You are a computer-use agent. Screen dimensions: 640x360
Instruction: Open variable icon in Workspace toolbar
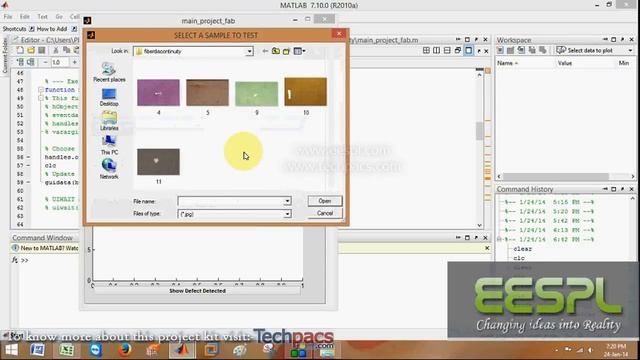(510, 50)
